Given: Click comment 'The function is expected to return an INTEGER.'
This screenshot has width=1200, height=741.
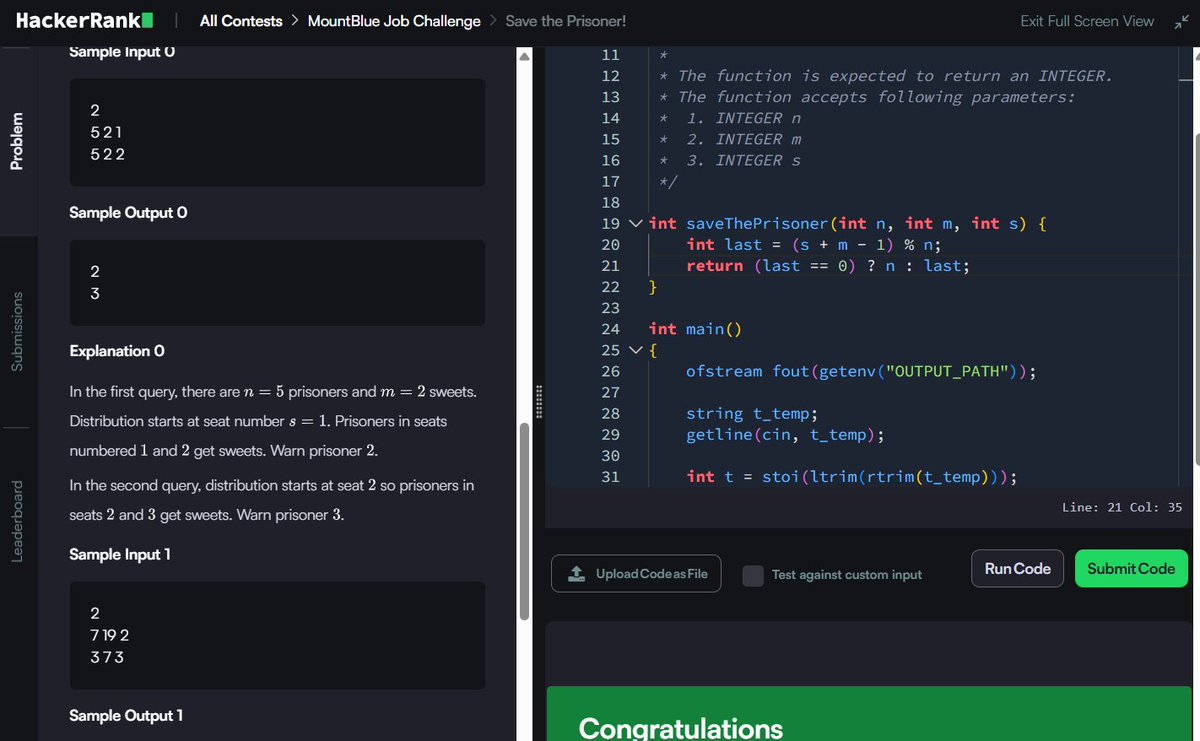Looking at the screenshot, I should coord(895,75).
